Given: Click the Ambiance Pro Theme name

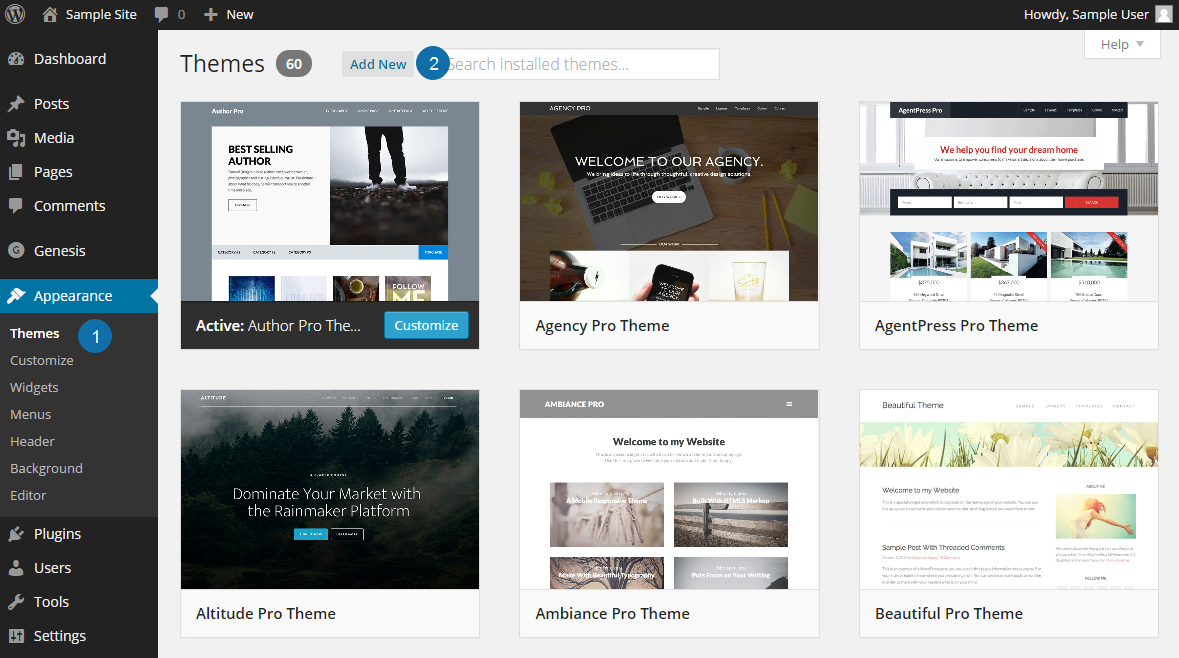Looking at the screenshot, I should [612, 614].
